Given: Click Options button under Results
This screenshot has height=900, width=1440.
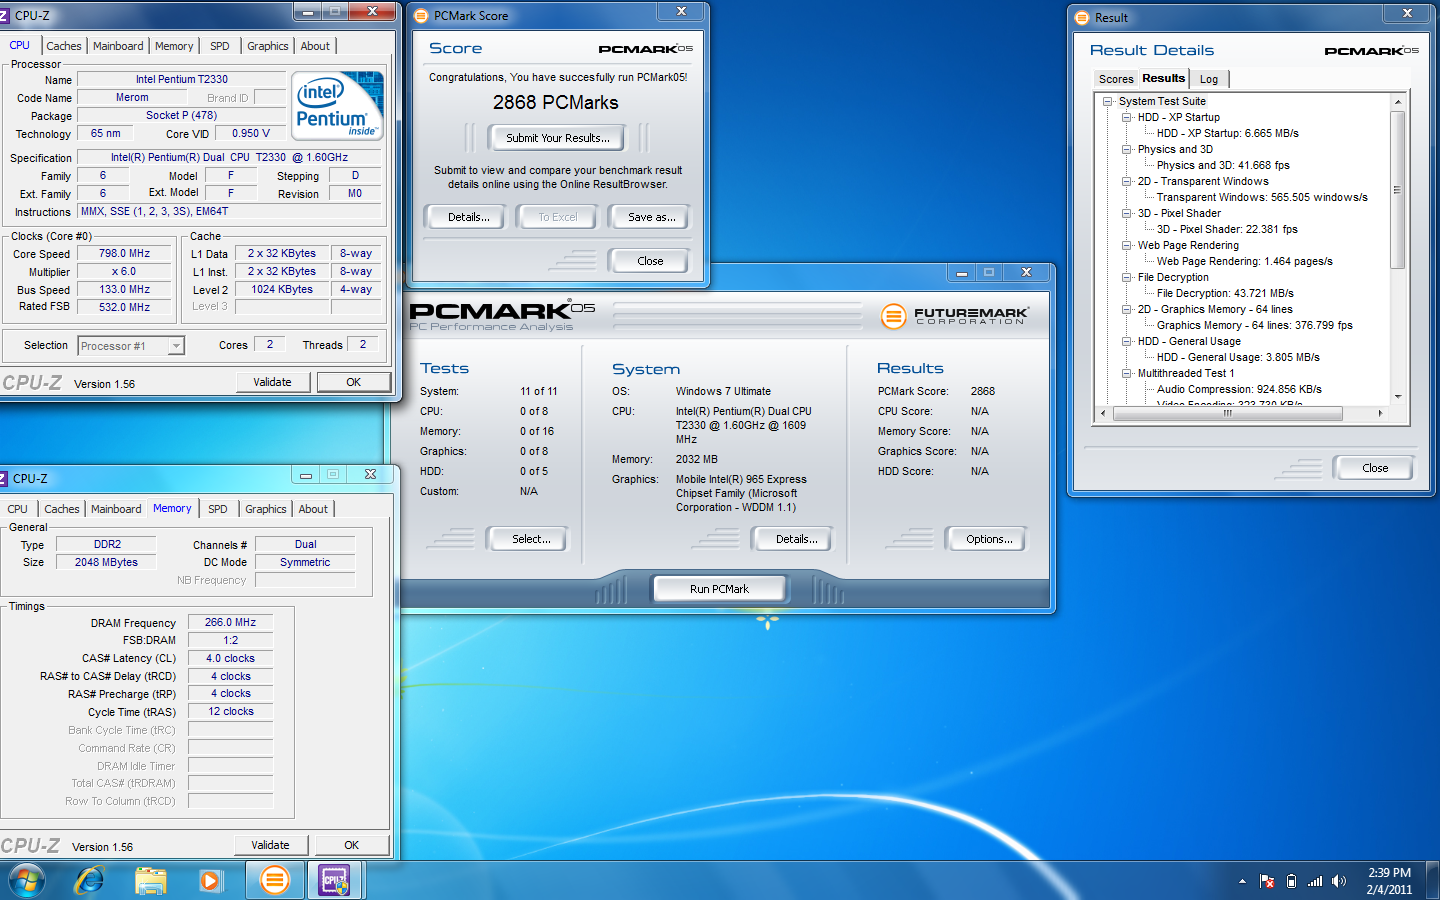Looking at the screenshot, I should click(989, 539).
